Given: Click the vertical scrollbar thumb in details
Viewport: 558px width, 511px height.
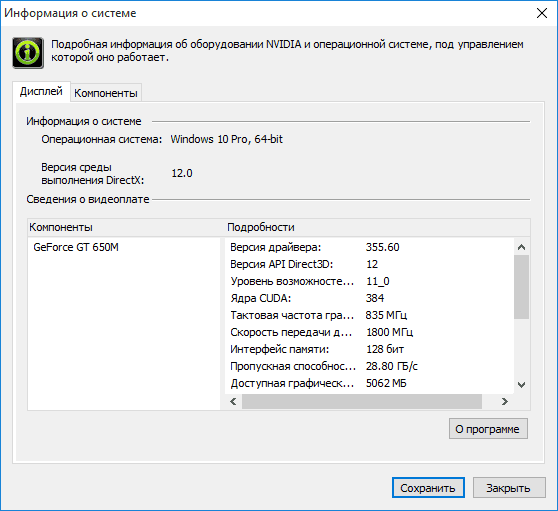Looking at the screenshot, I should click(x=521, y=287).
